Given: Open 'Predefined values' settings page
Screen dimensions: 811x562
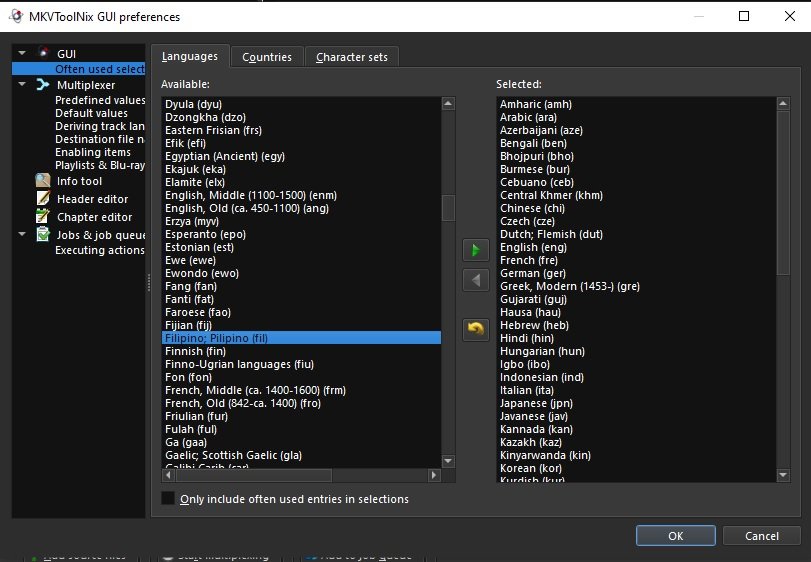Looking at the screenshot, I should coord(100,100).
